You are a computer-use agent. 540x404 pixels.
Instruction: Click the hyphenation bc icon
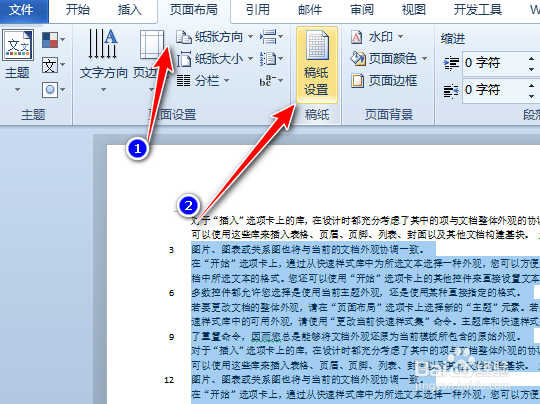point(268,81)
